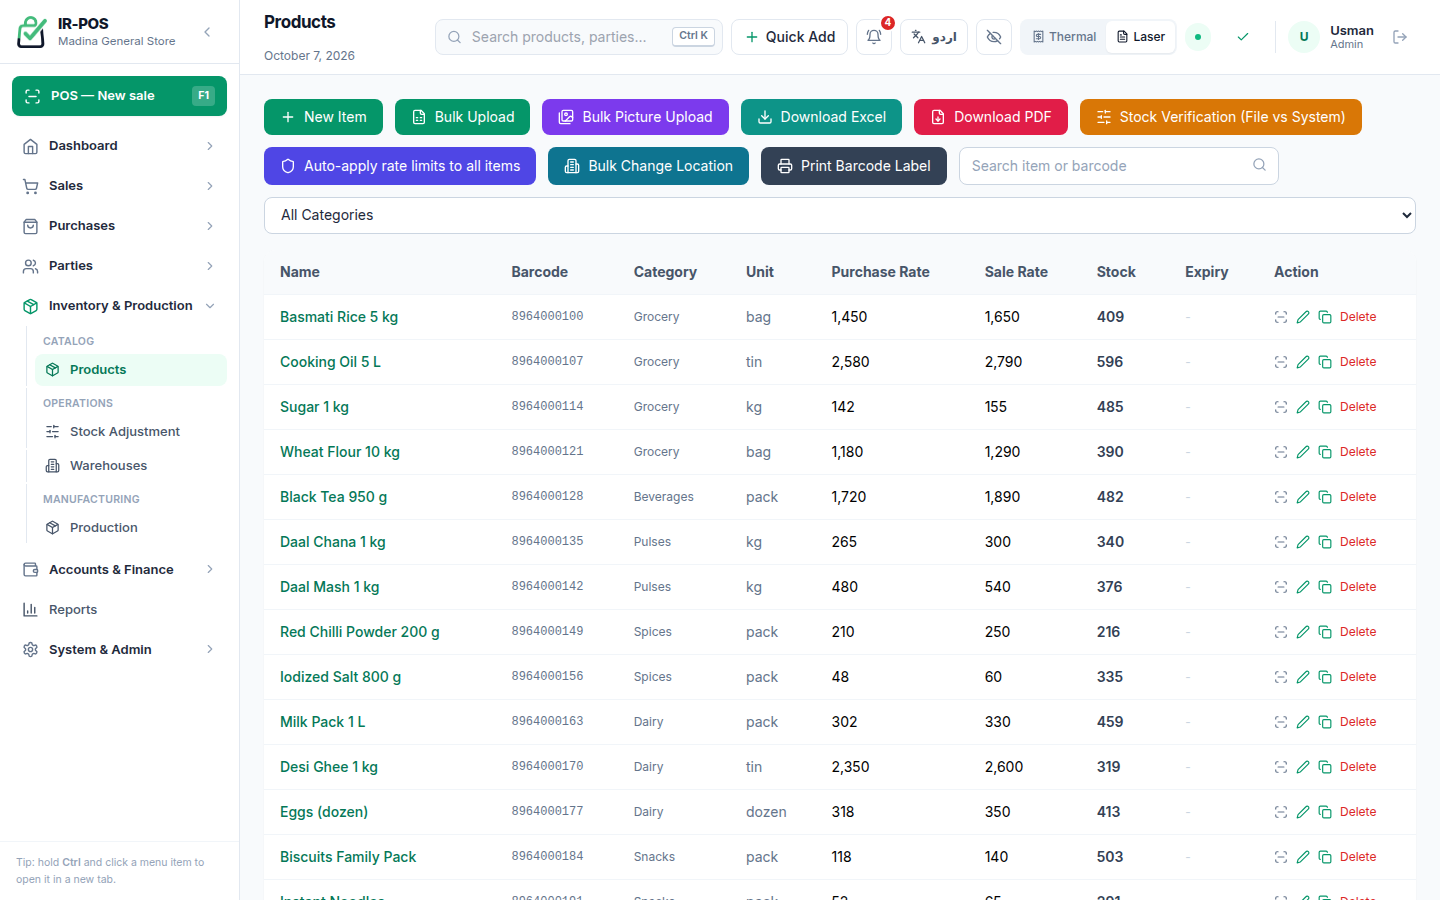Click the barcode scan icon for Daal Chana
This screenshot has width=1440, height=900.
1281,542
